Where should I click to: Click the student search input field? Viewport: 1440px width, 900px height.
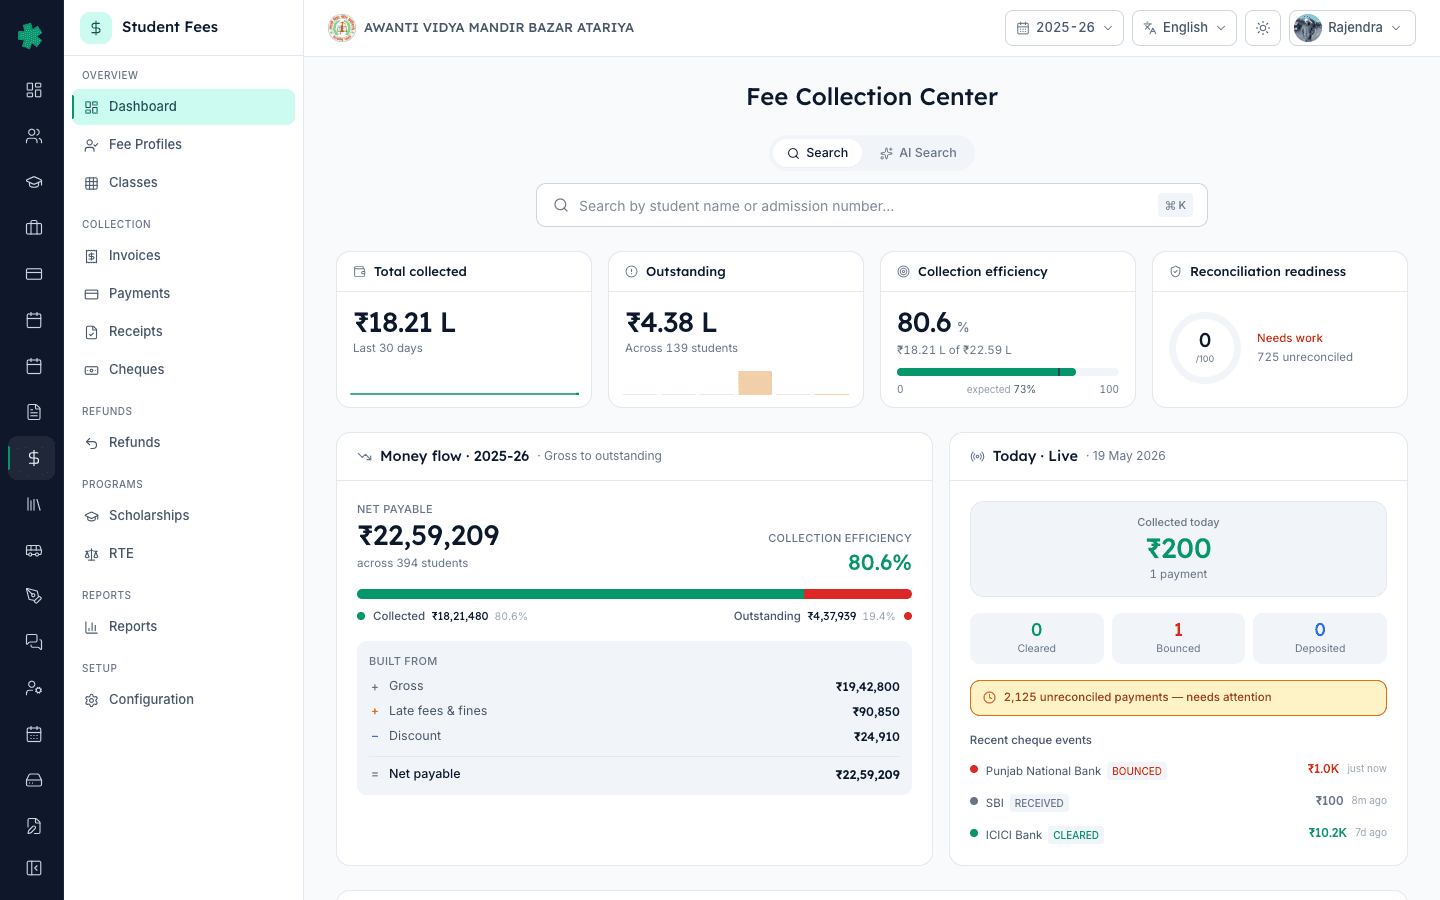[872, 205]
